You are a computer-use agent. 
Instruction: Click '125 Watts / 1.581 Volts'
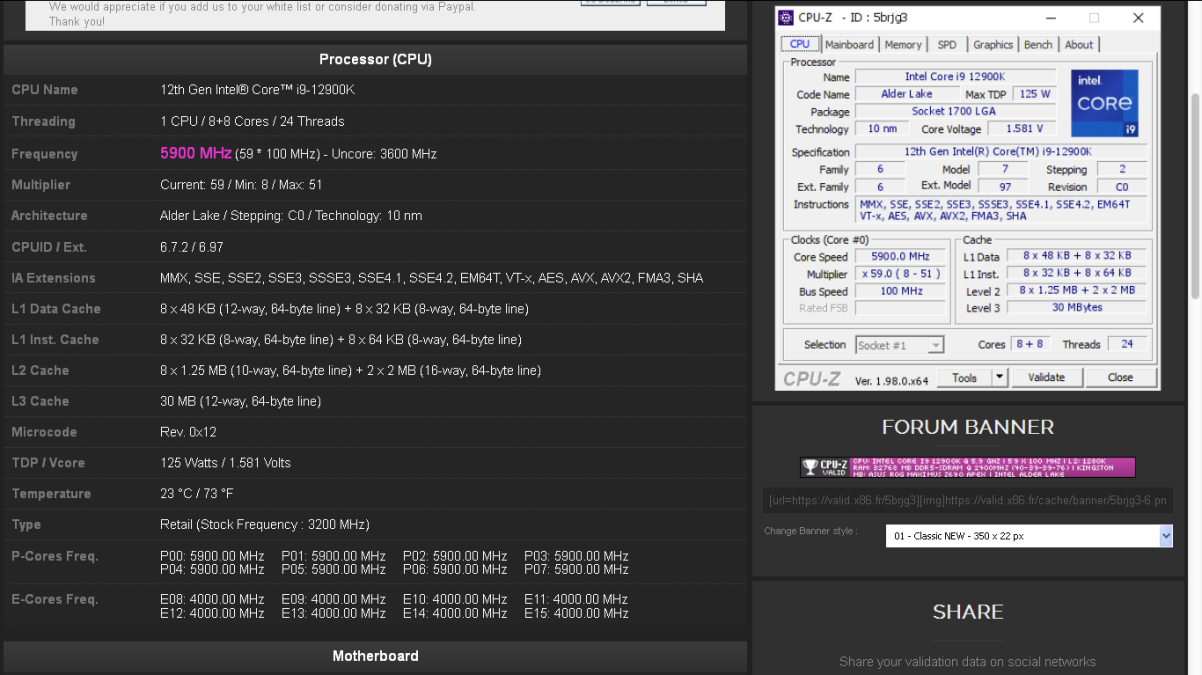pyautogui.click(x=225, y=463)
